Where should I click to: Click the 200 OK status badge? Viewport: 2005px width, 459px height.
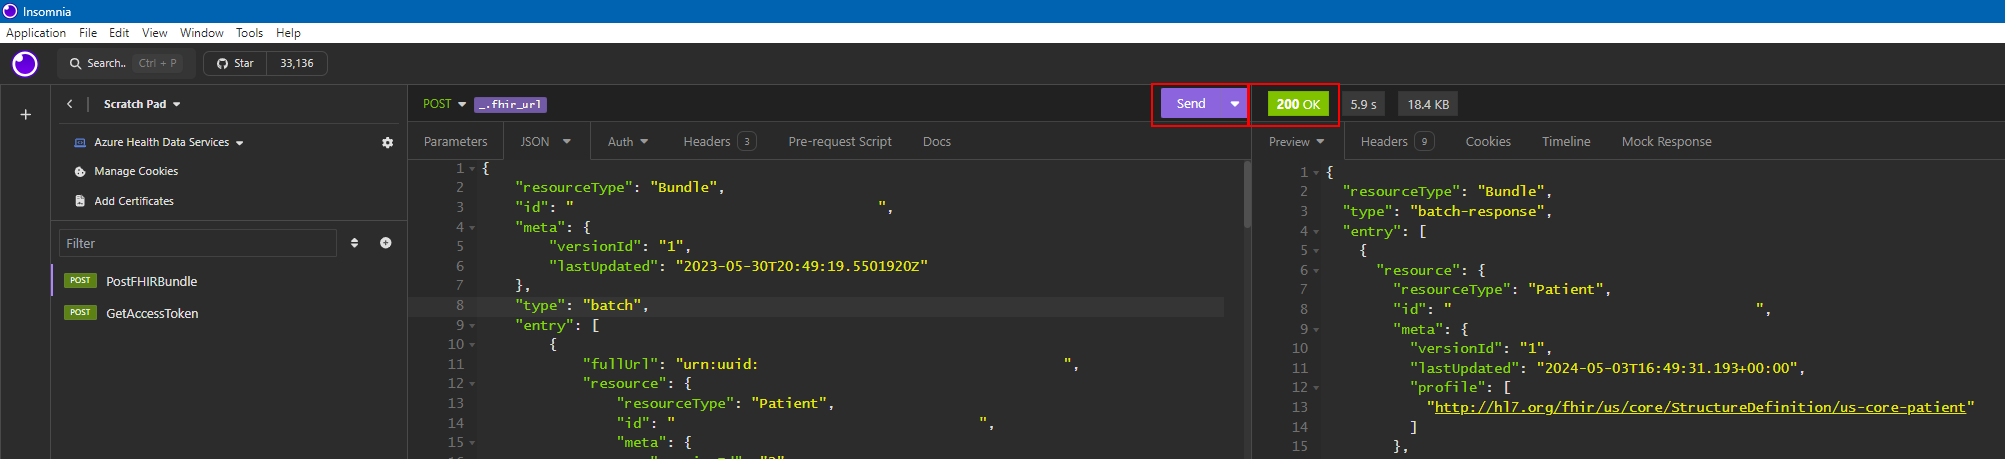click(1298, 104)
